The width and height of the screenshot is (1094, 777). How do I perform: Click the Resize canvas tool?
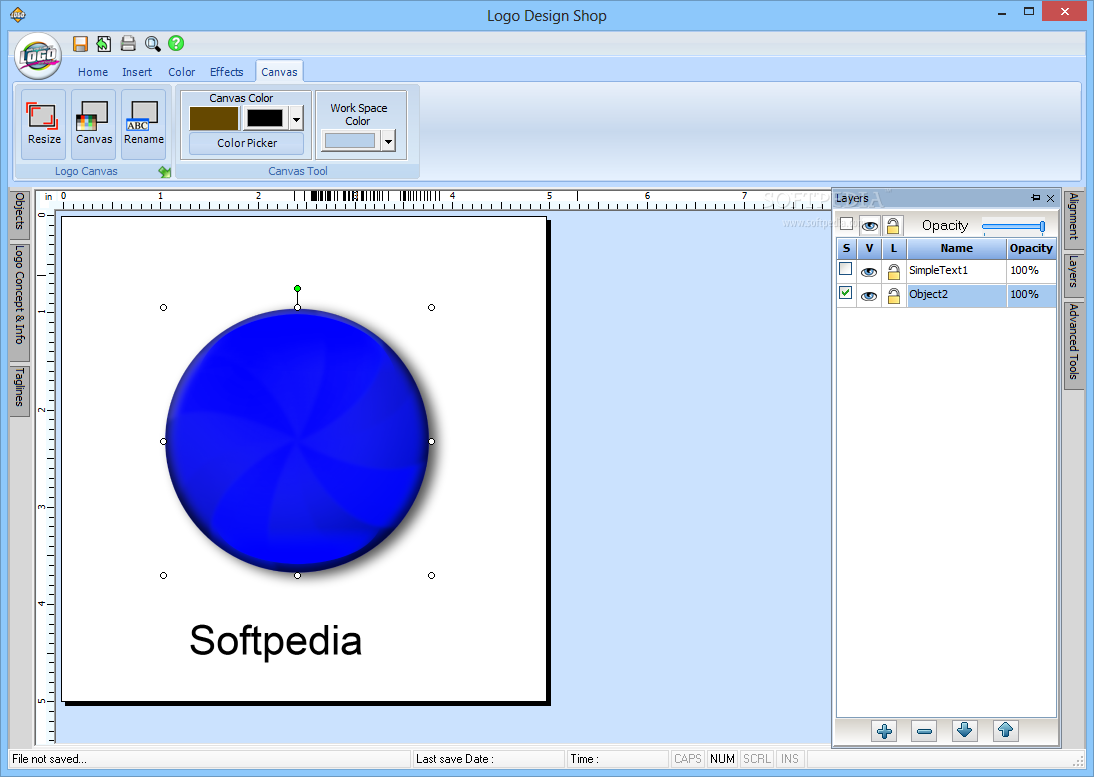pos(44,124)
